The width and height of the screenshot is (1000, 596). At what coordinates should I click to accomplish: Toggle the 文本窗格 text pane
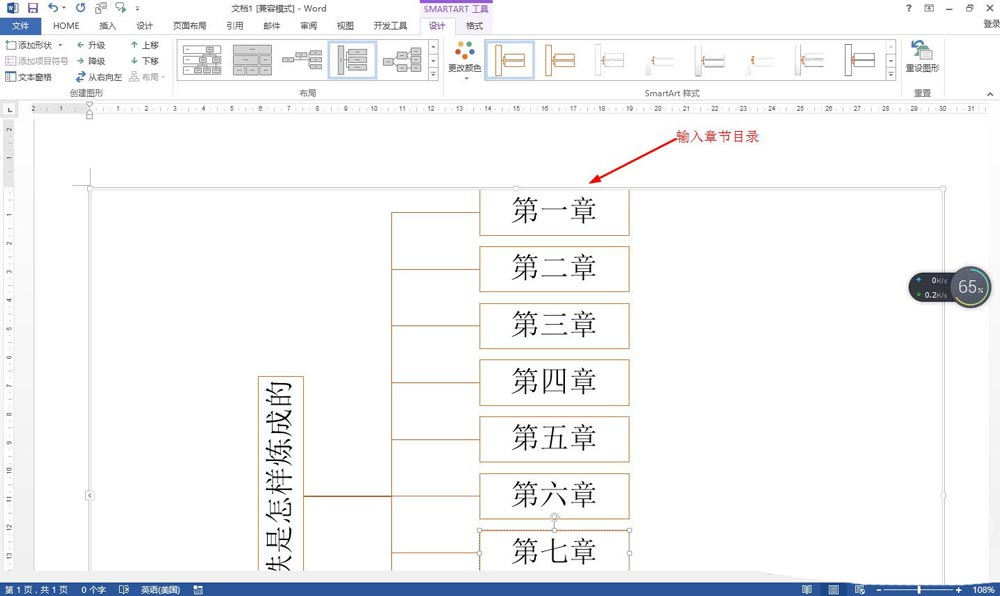click(29, 77)
